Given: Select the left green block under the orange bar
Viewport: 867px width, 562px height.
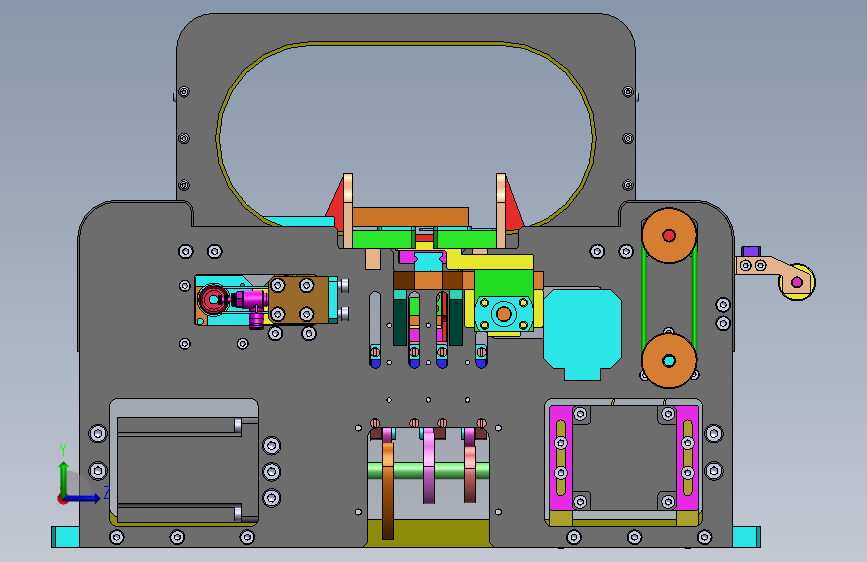Looking at the screenshot, I should (x=384, y=239).
